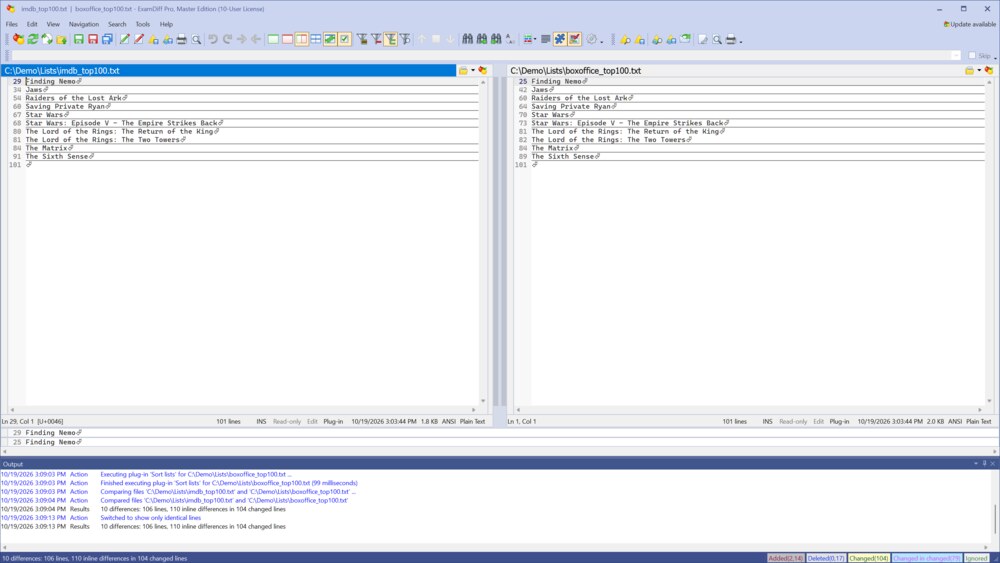Screen dimensions: 1000x563
Task: Click the red Save right file icon
Action: click(93, 40)
